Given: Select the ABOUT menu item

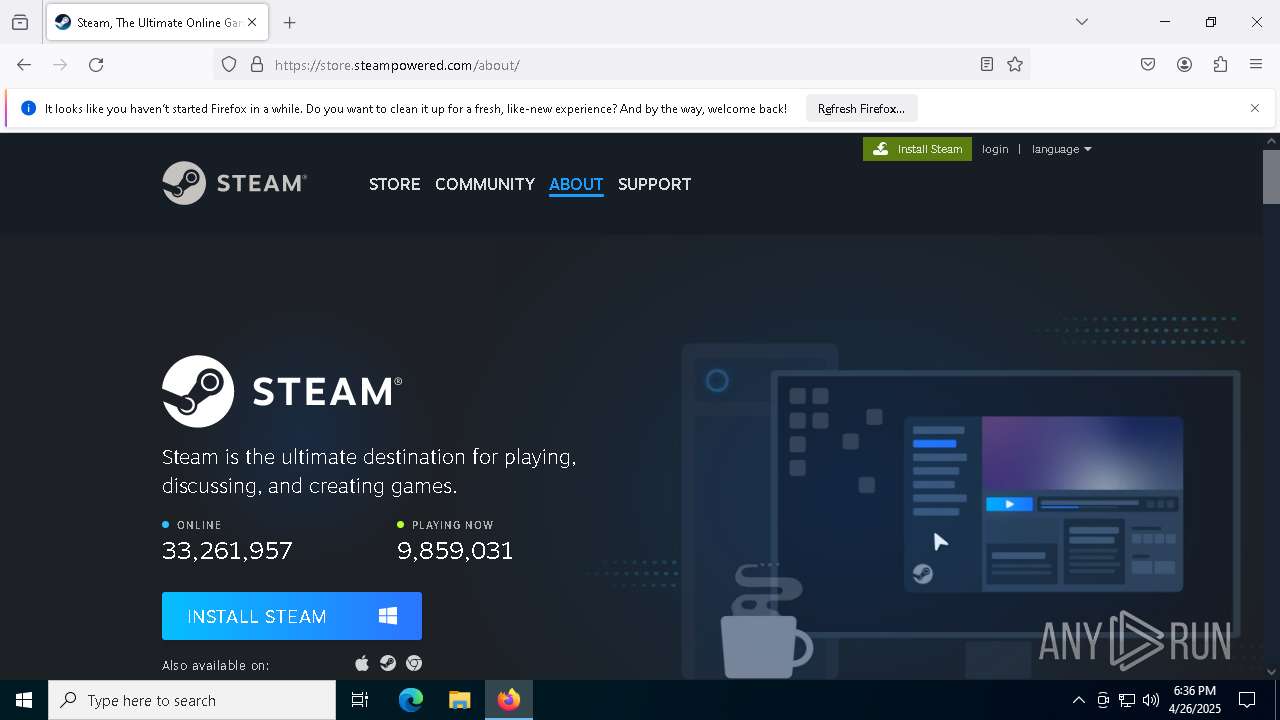Looking at the screenshot, I should coord(576,184).
